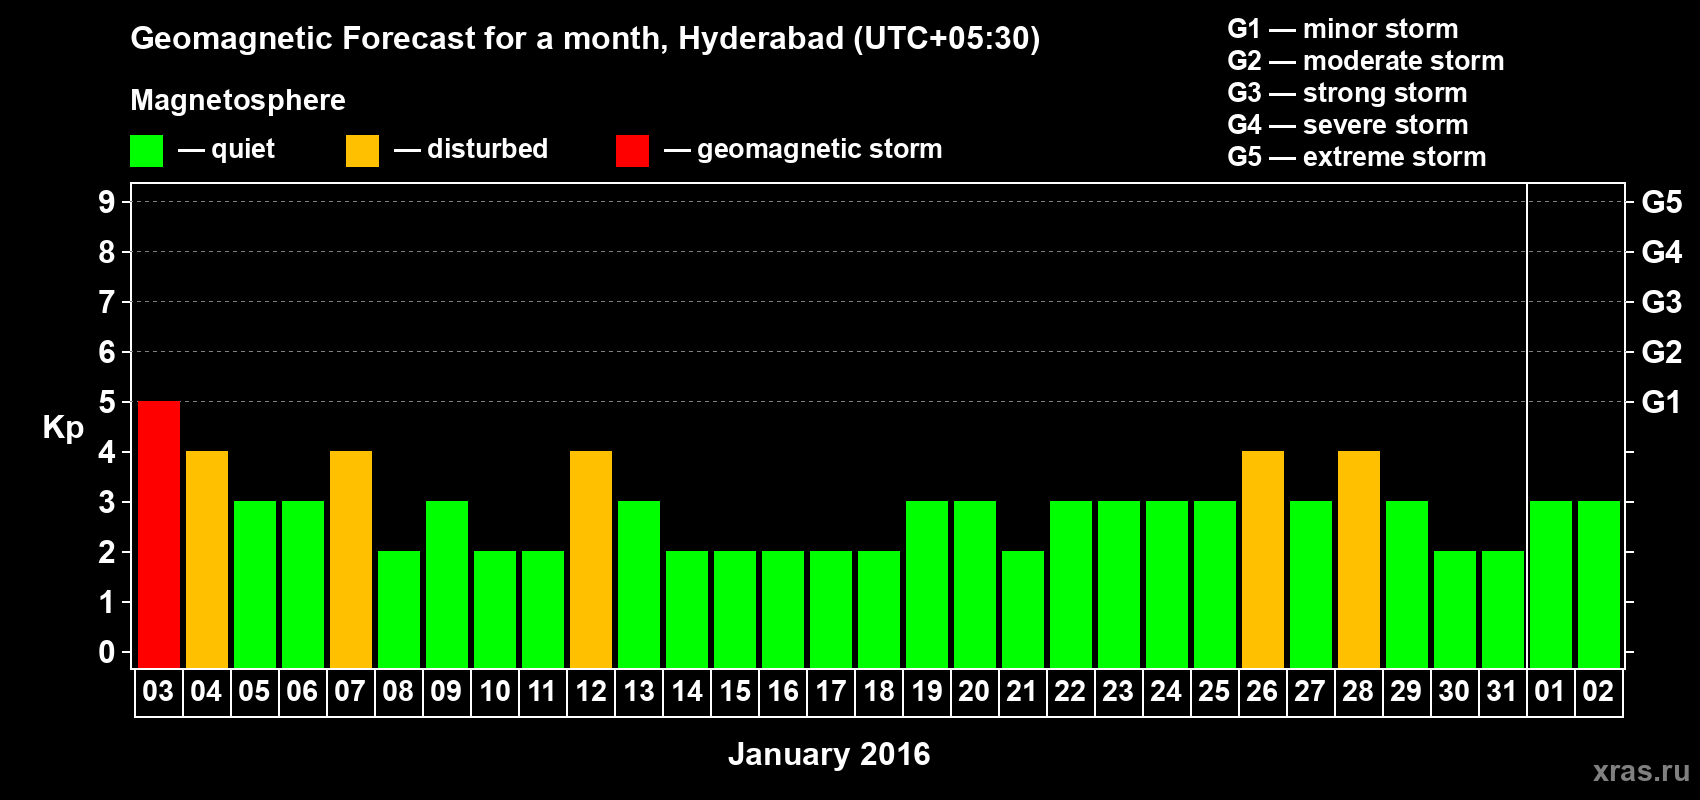The height and width of the screenshot is (800, 1700).
Task: Click the G3 label on right axis
Action: coord(1661,302)
